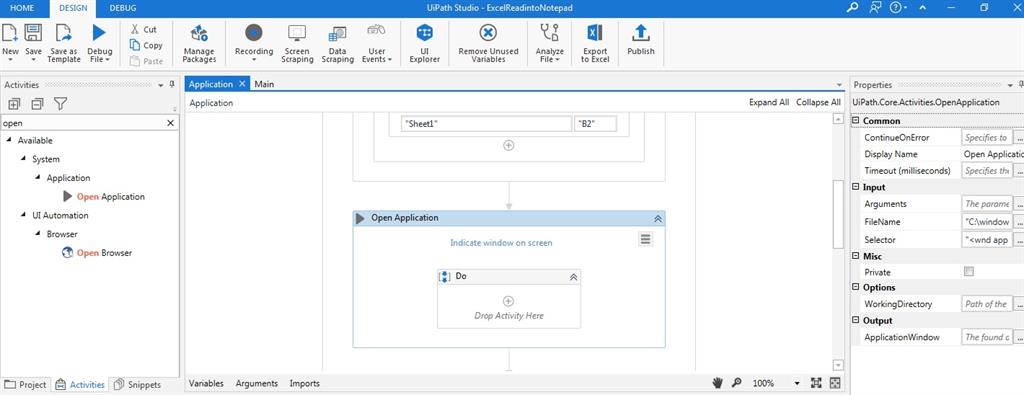Image resolution: width=1024 pixels, height=395 pixels.
Task: Collapse the Available tree node
Action: coord(9,140)
